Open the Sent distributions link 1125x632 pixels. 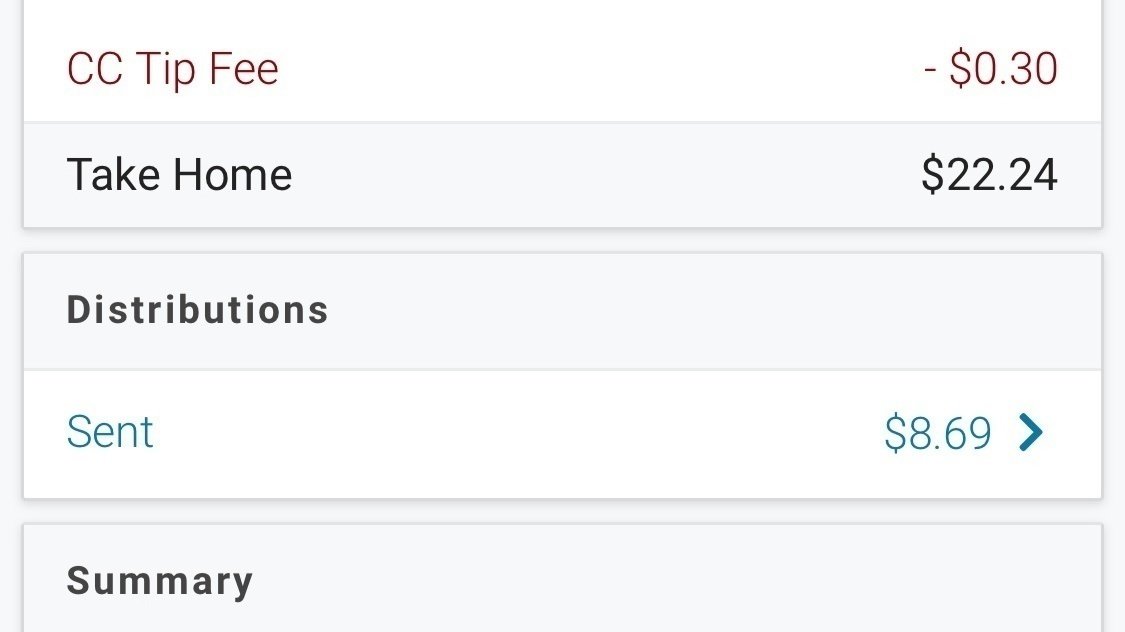[110, 433]
